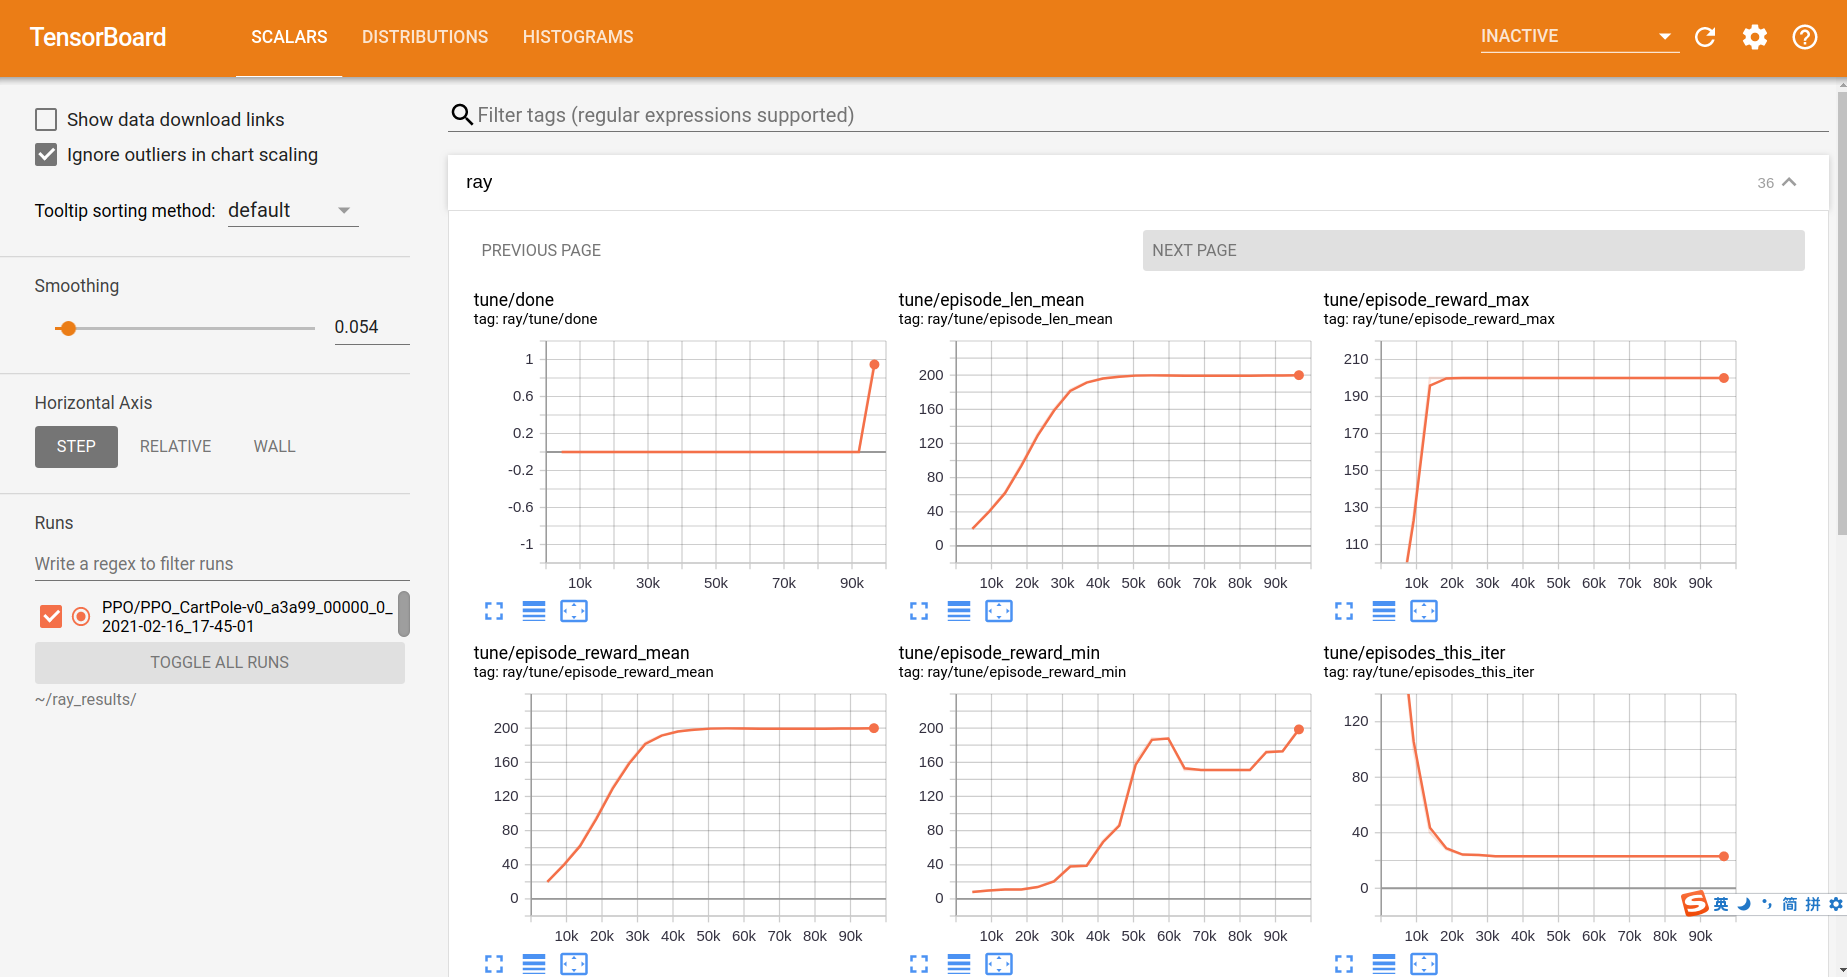The height and width of the screenshot is (977, 1847).
Task: Expand tune/episode_reward_mean chart to full size
Action: point(494,964)
